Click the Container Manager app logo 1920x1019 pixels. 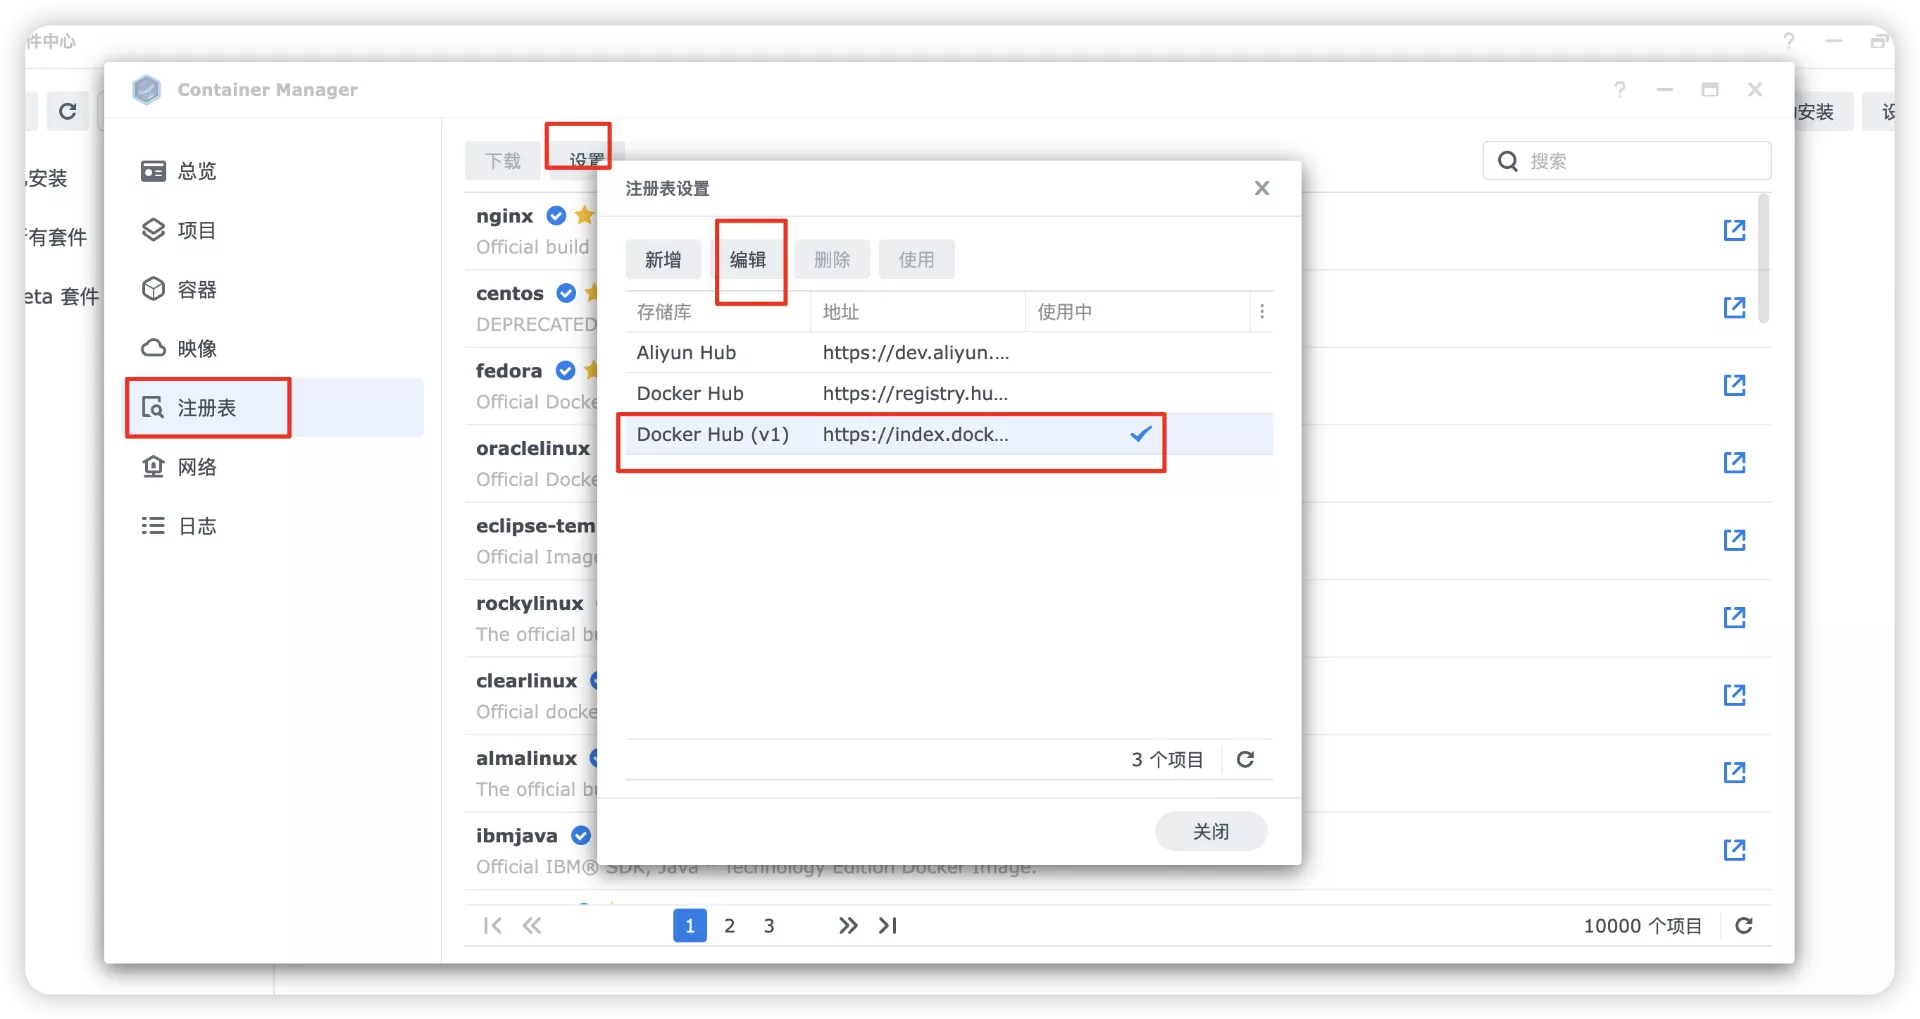click(147, 89)
